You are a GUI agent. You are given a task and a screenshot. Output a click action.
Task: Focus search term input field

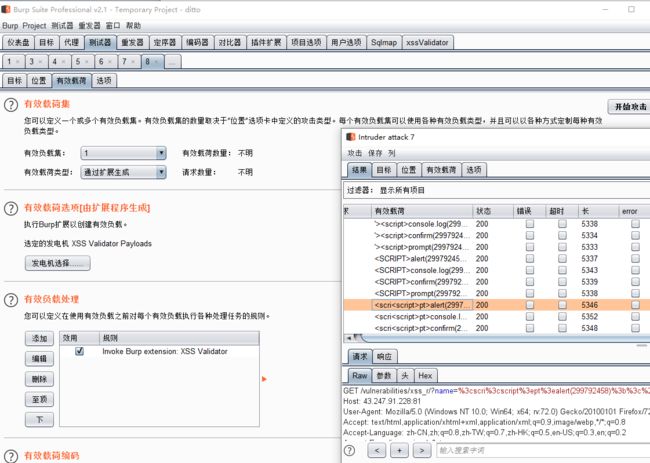click(x=543, y=451)
